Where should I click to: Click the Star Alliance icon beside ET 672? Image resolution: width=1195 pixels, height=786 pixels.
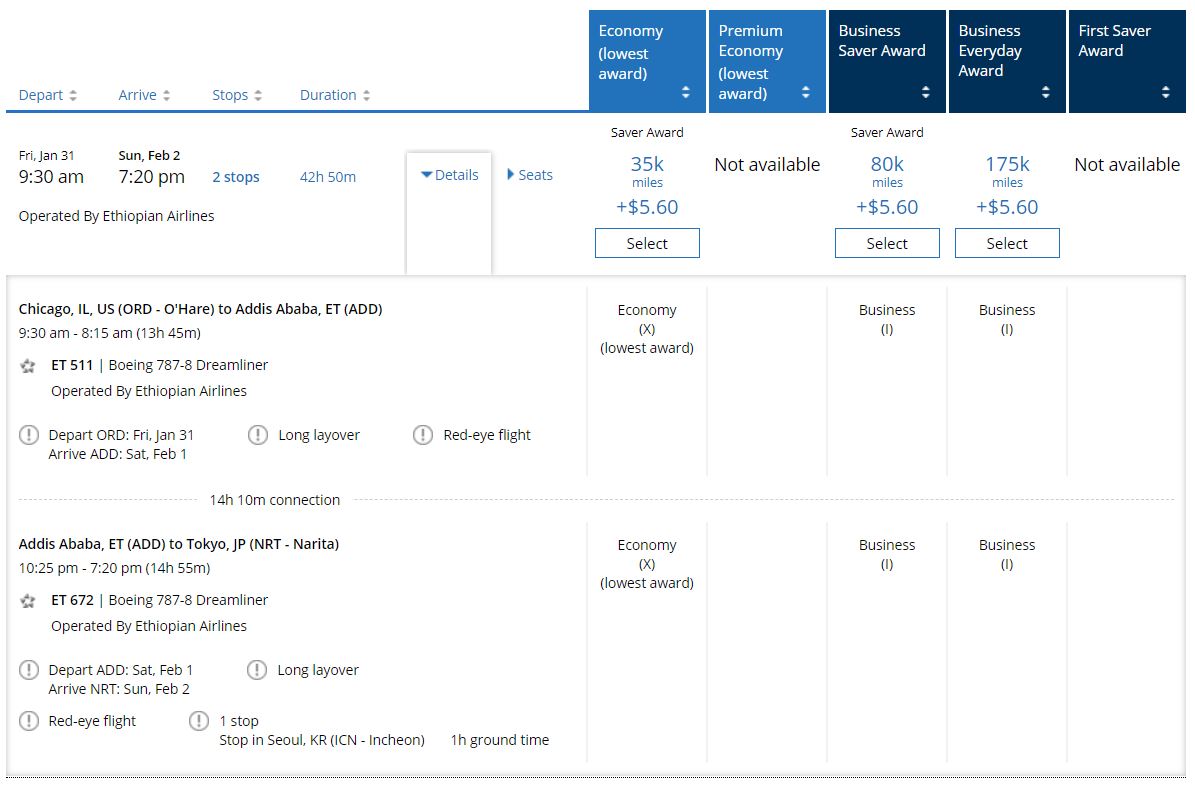point(28,601)
